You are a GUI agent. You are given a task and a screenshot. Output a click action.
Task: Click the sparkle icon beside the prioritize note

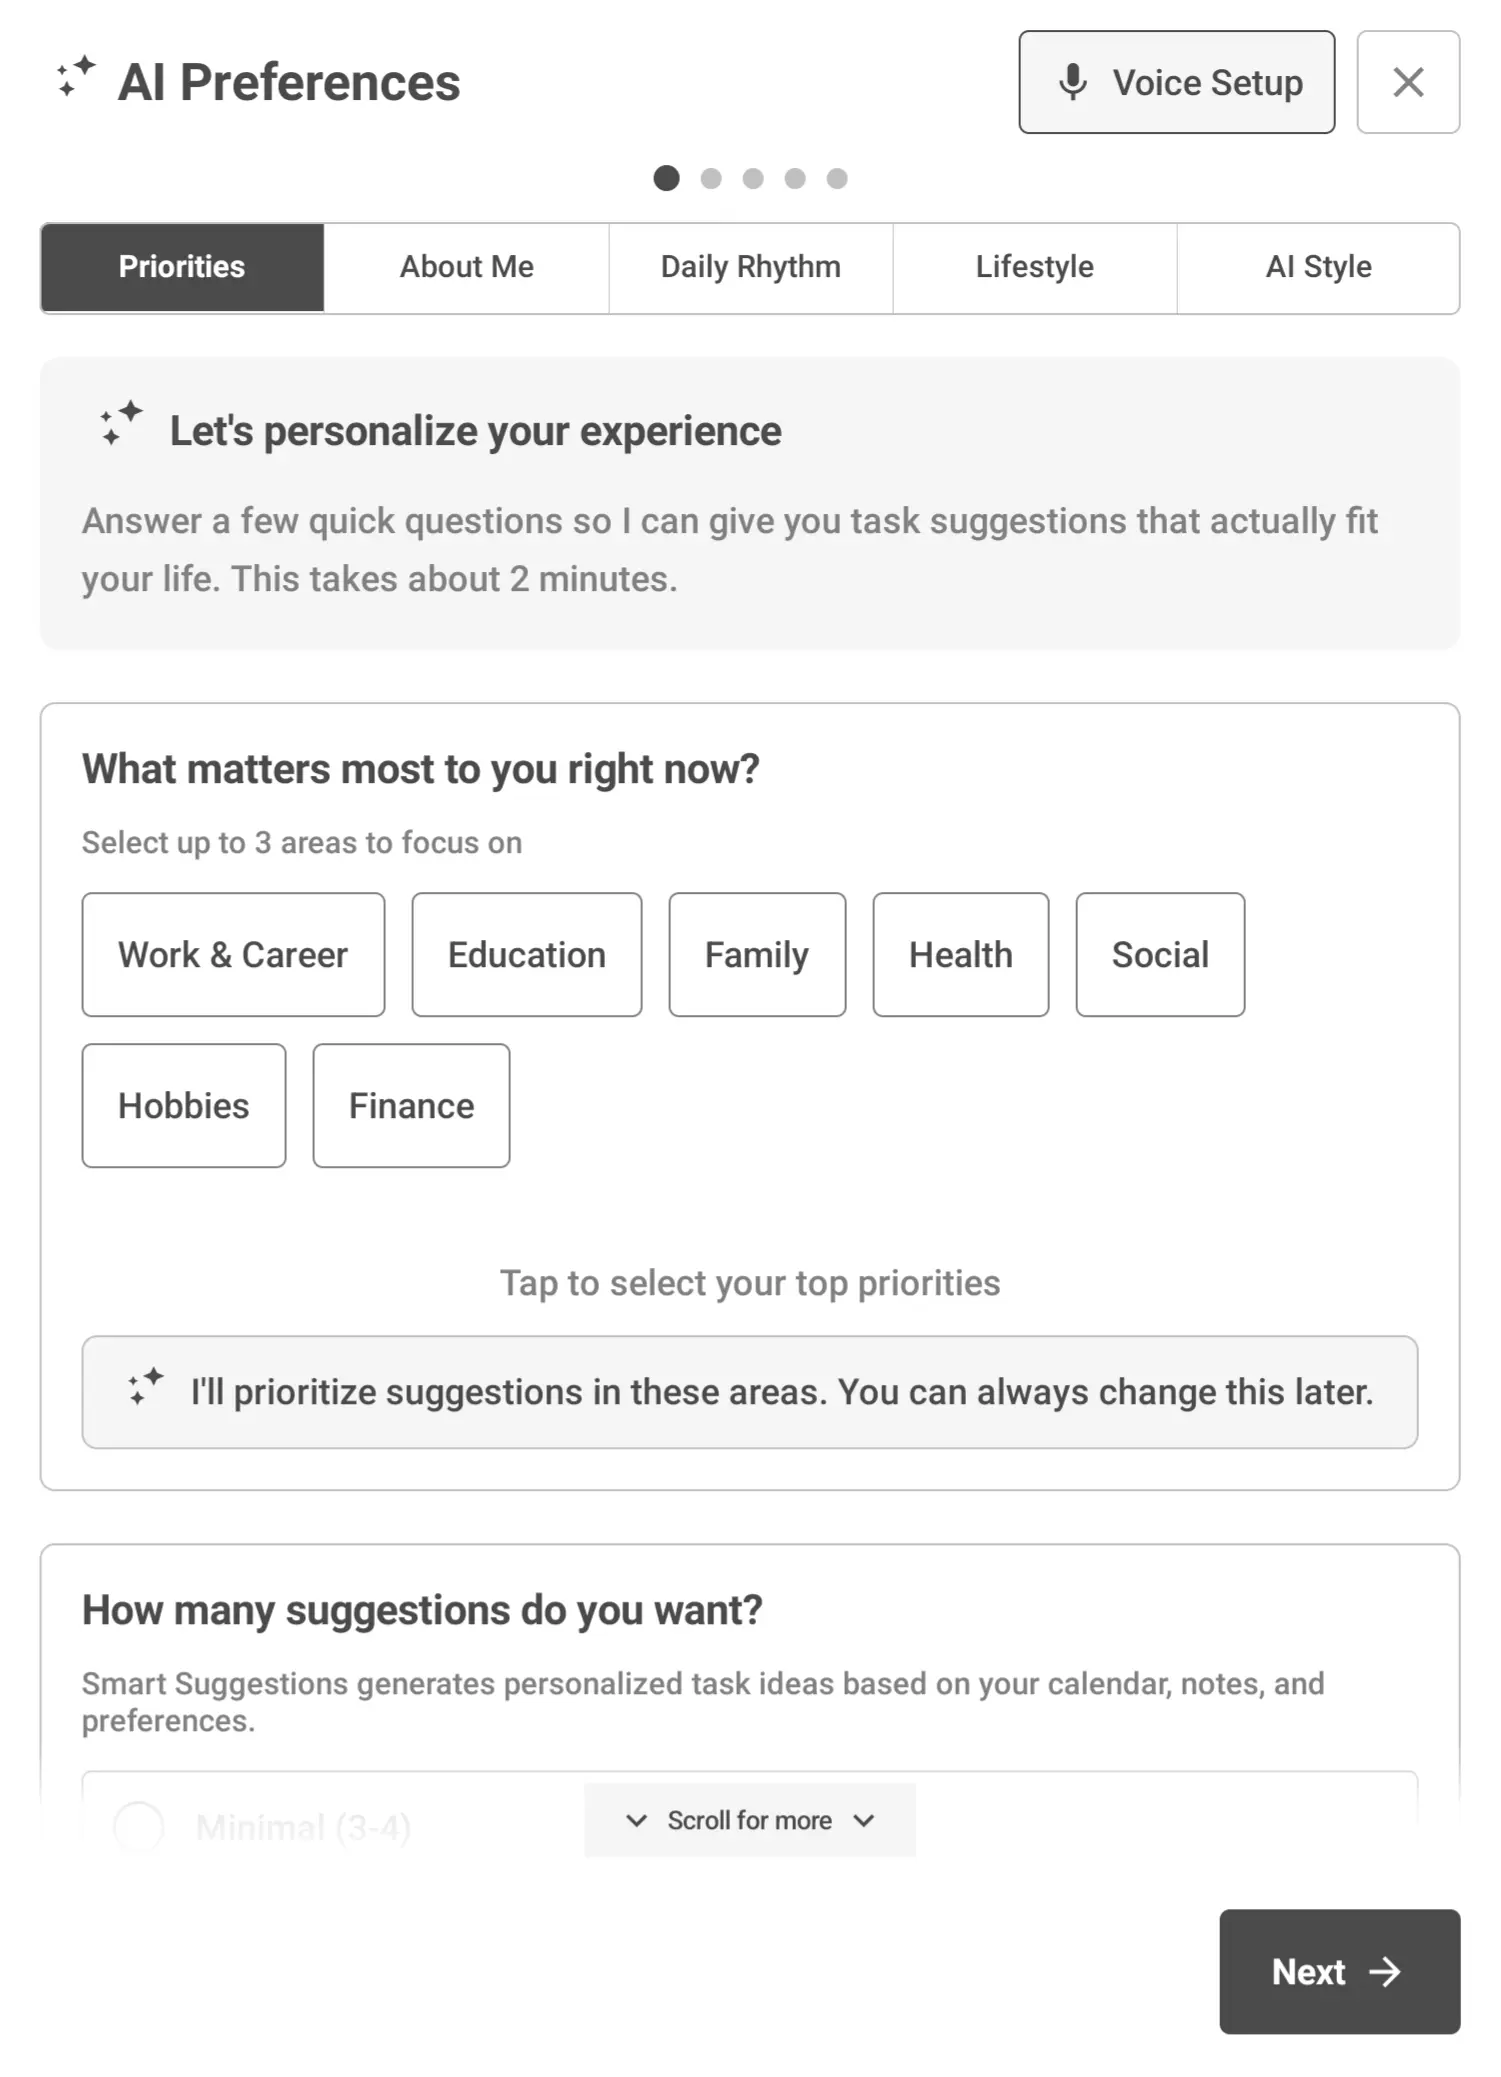pyautogui.click(x=146, y=1390)
